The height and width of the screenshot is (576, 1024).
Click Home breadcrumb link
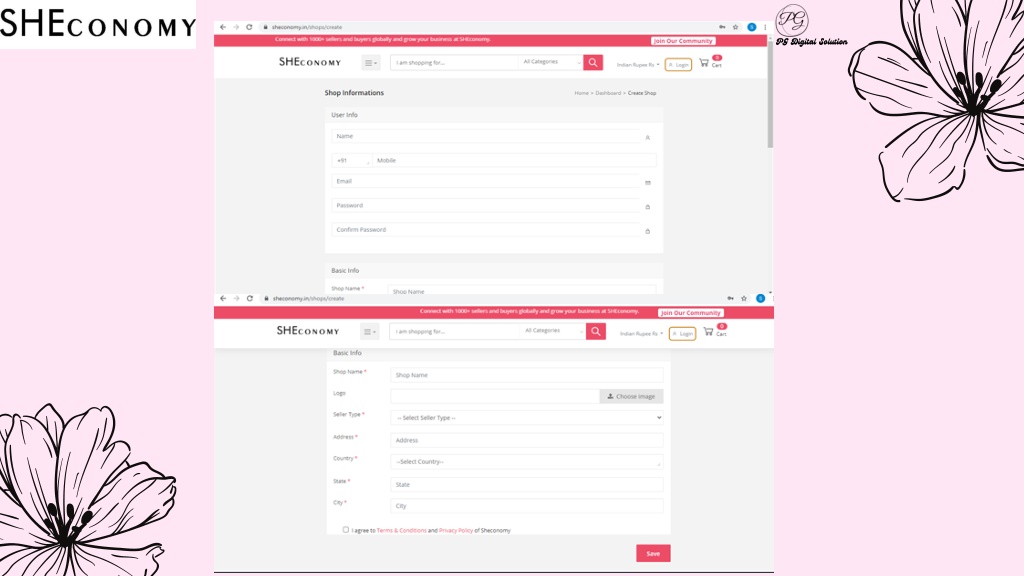tap(581, 93)
